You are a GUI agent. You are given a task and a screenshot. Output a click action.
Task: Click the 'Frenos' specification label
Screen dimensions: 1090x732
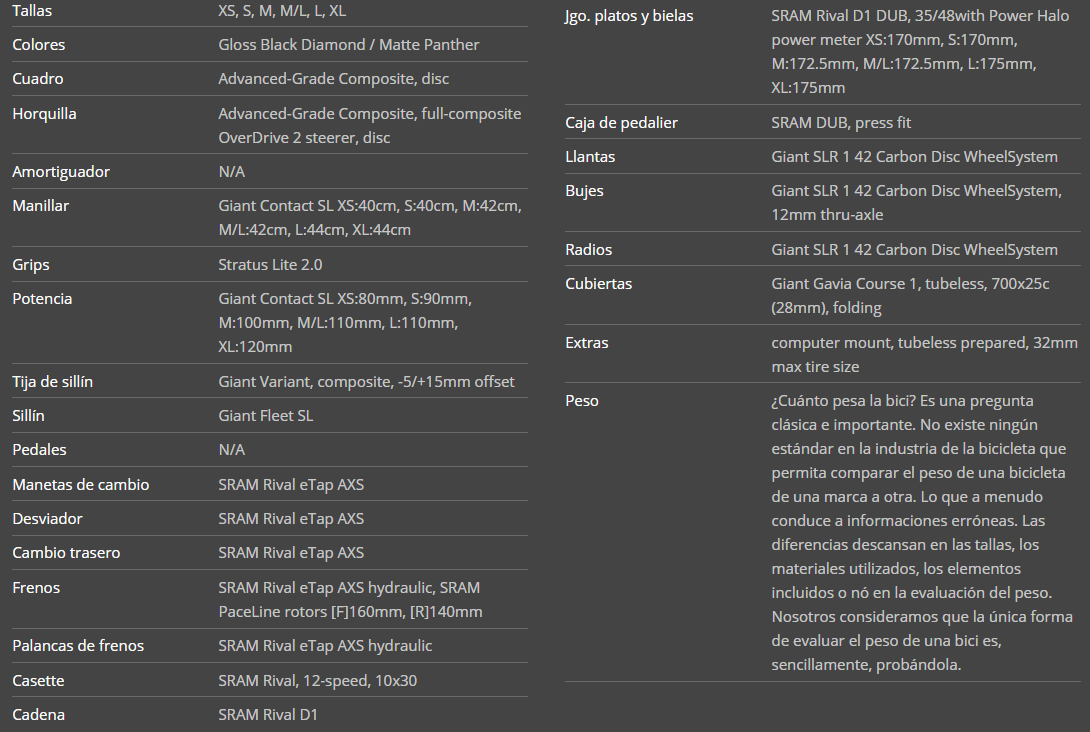(36, 588)
